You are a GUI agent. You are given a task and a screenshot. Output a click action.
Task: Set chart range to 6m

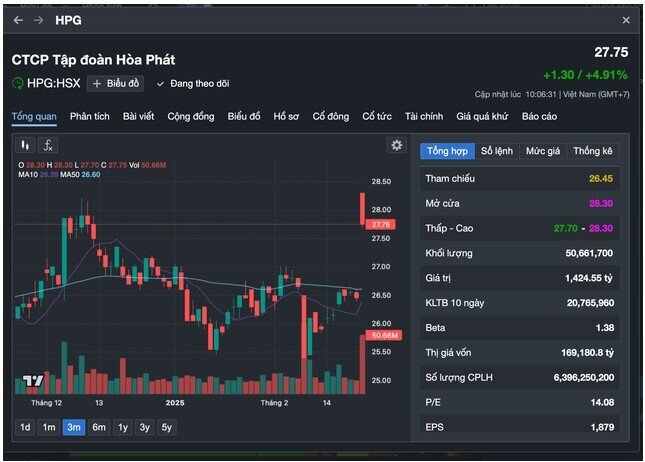coord(99,427)
